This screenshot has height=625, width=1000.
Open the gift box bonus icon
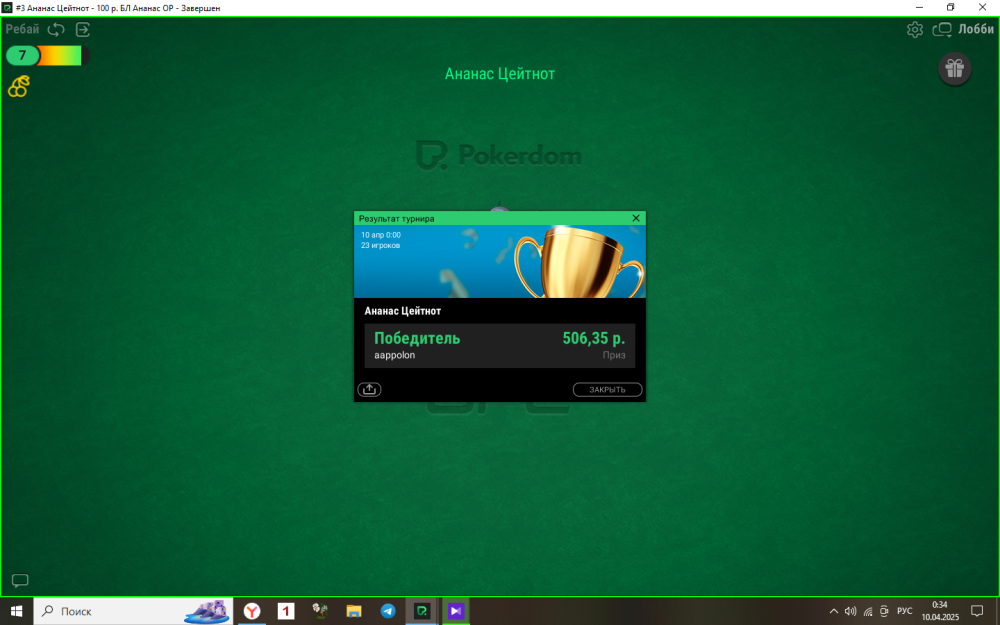coord(954,68)
